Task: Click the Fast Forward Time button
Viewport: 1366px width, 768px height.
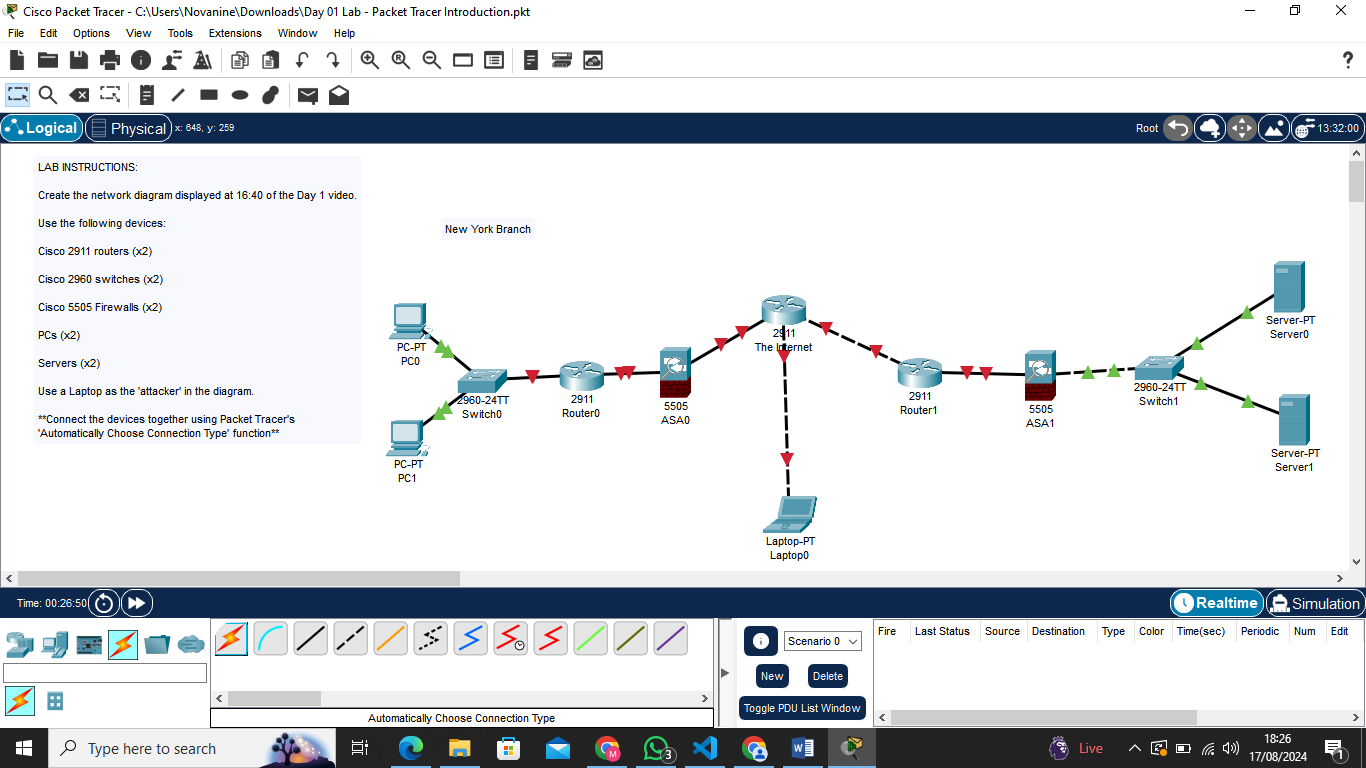Action: coord(136,603)
